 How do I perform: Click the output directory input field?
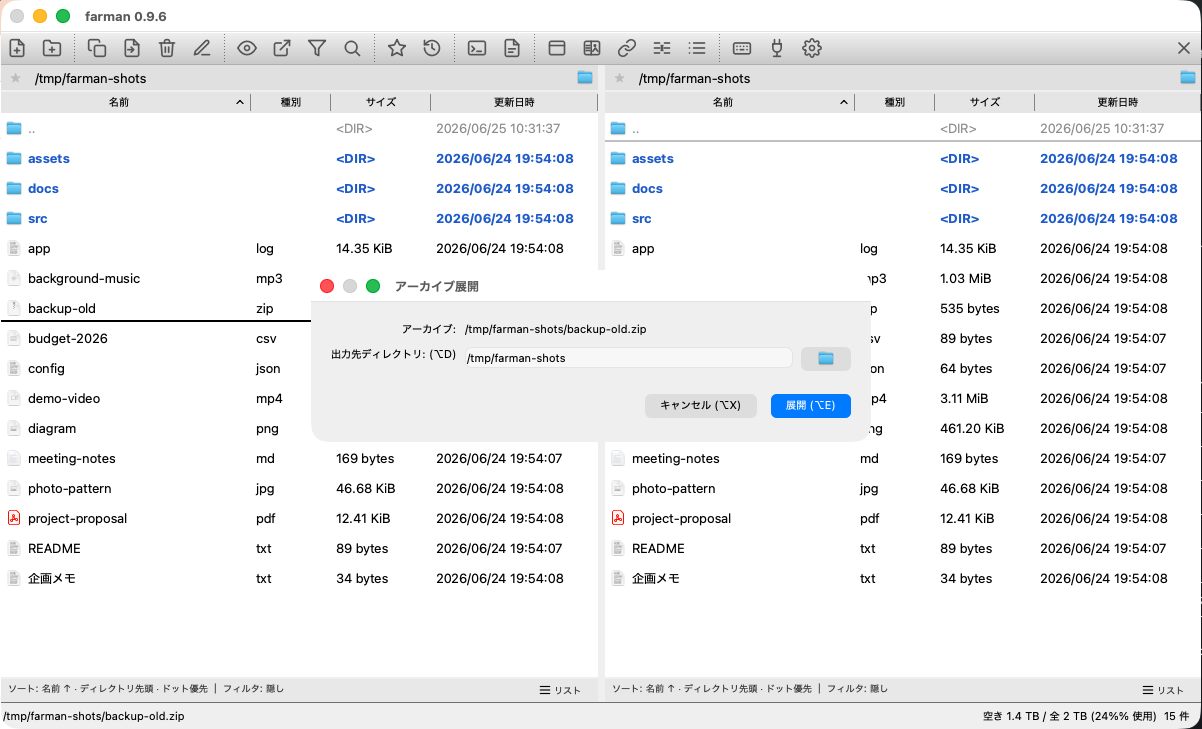[x=628, y=358]
